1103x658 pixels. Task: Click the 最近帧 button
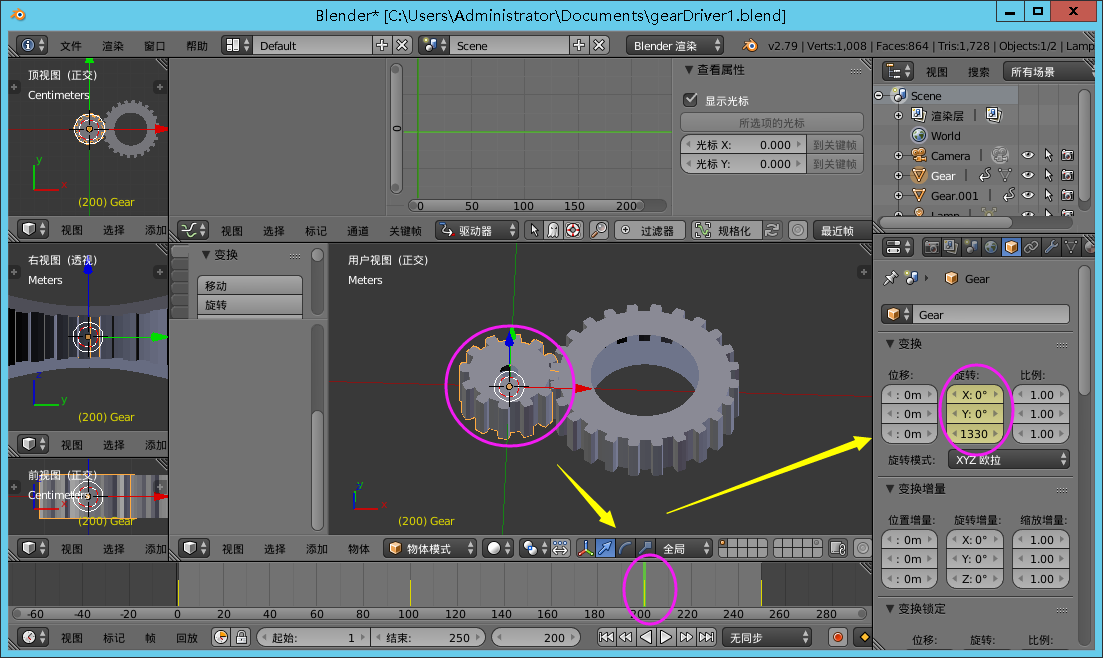click(x=841, y=230)
